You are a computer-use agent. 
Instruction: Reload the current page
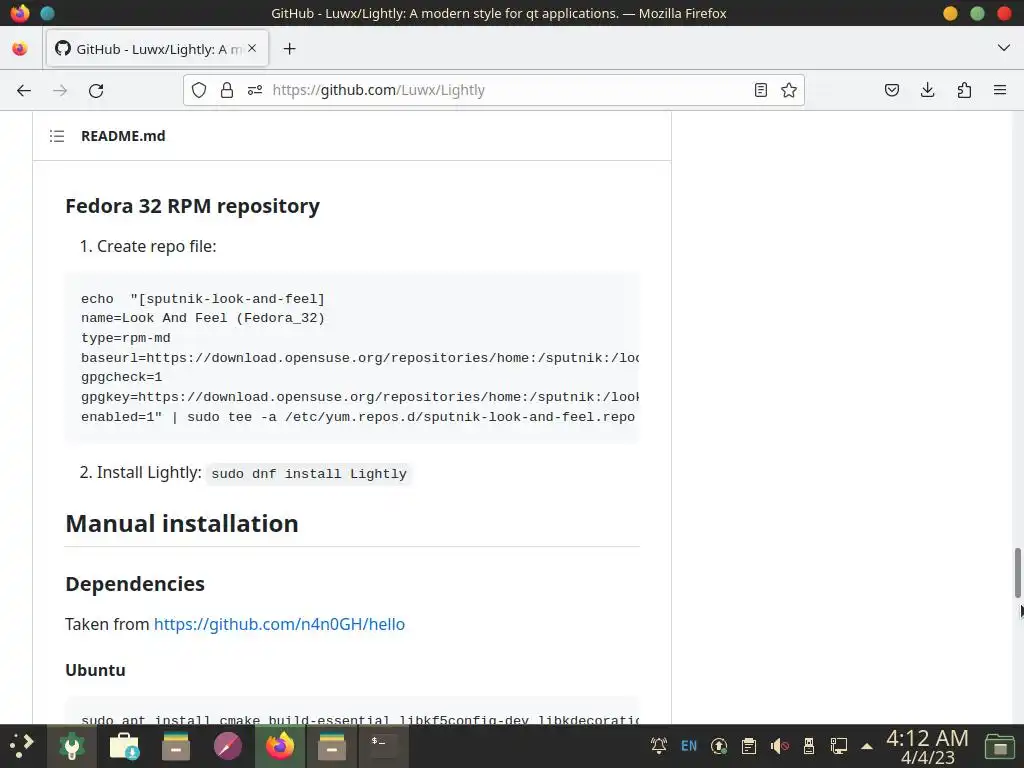[96, 91]
